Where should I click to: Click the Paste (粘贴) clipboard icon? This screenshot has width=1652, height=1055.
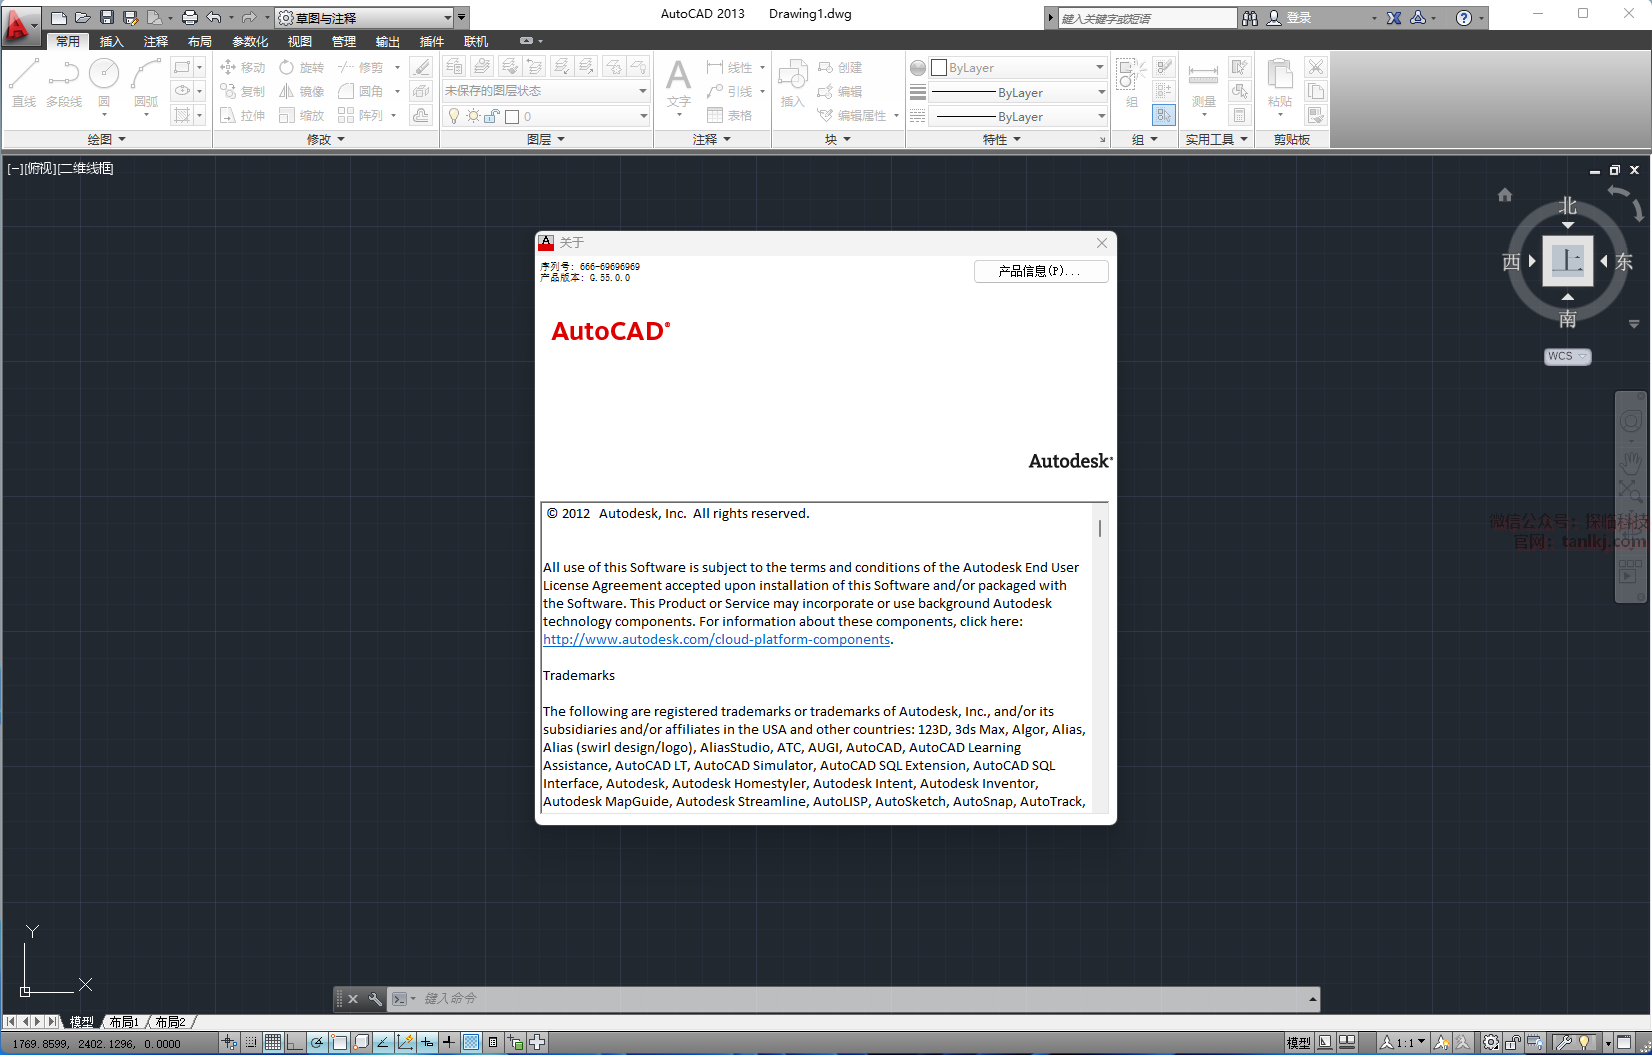(x=1279, y=82)
